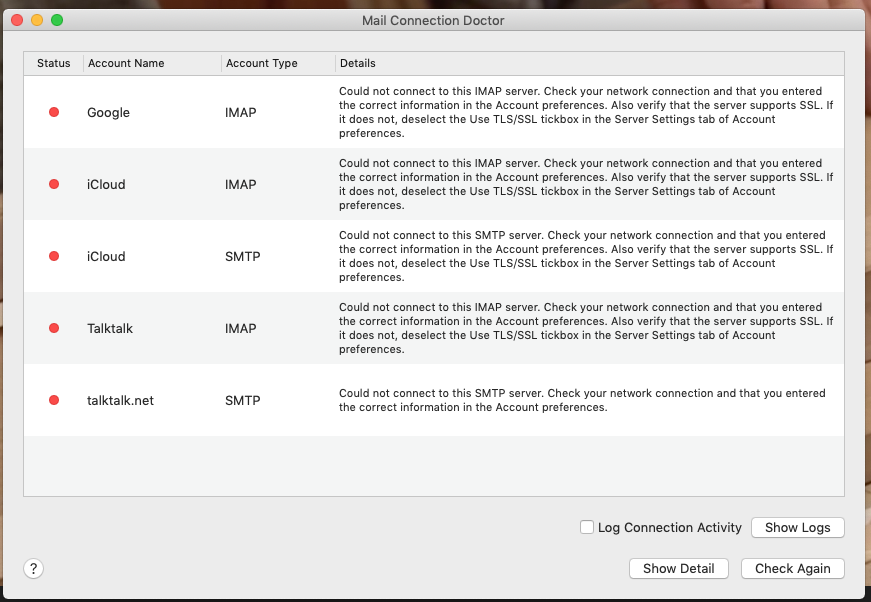Select the Talktalk account name
The image size is (871, 602).
click(110, 329)
